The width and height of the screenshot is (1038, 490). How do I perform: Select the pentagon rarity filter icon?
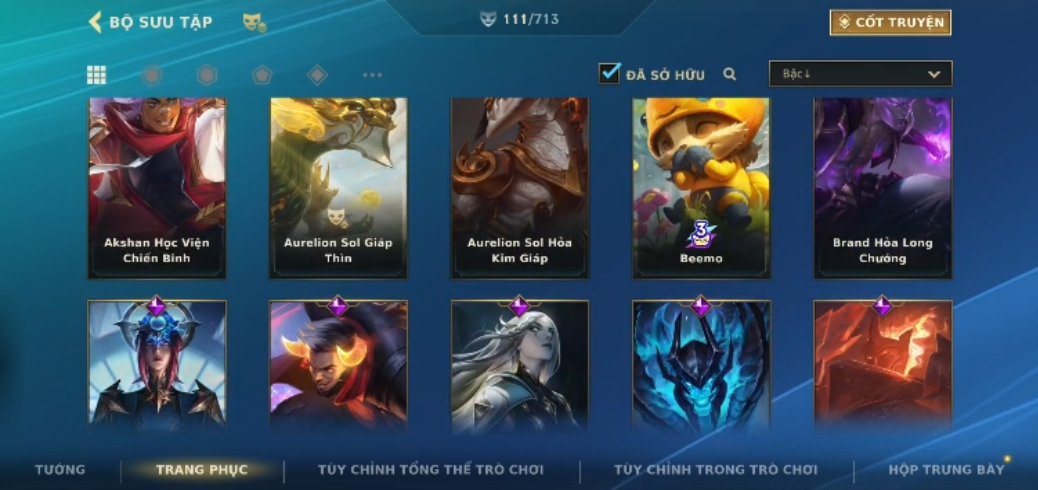(262, 75)
